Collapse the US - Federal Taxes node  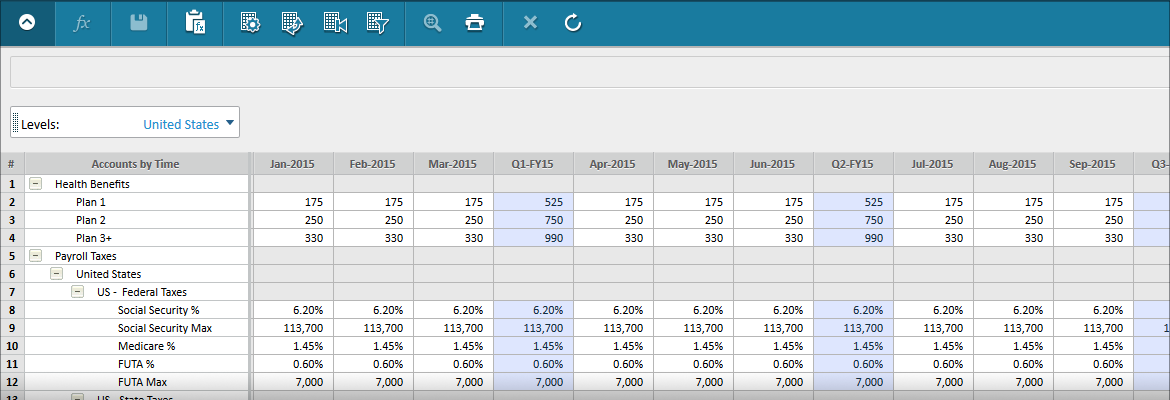pyautogui.click(x=77, y=292)
